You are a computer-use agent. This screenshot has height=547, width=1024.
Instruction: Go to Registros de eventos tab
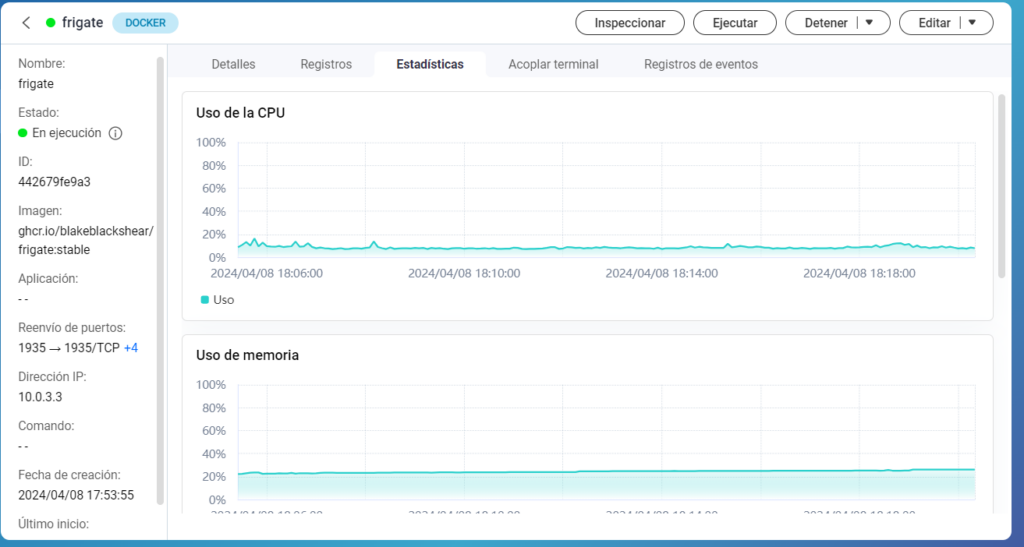700,64
